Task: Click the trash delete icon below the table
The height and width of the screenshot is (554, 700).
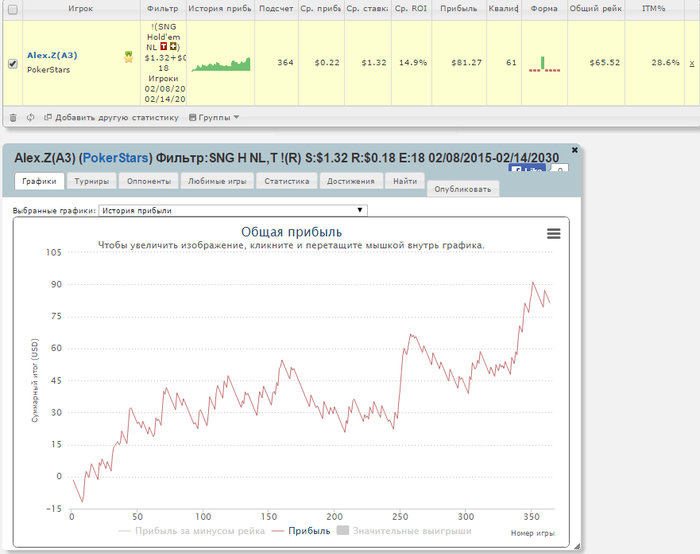Action: [x=13, y=117]
